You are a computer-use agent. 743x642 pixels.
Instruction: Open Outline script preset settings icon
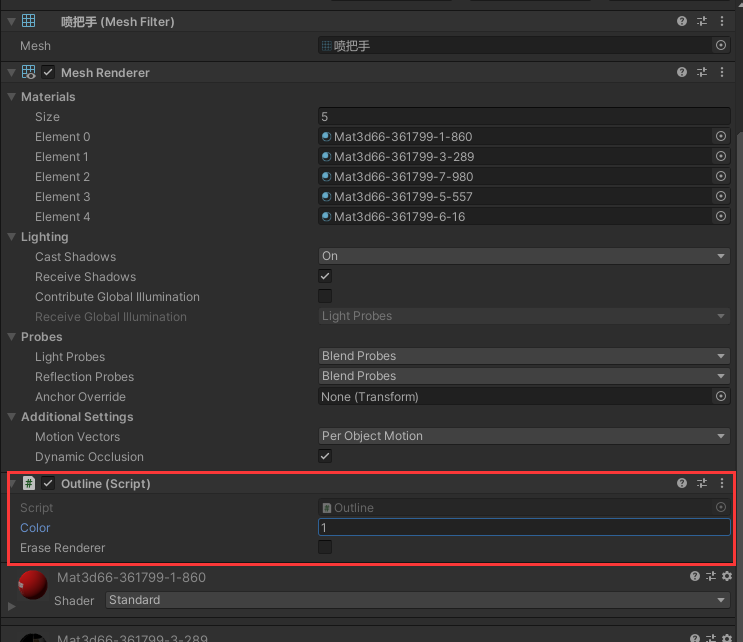[702, 483]
